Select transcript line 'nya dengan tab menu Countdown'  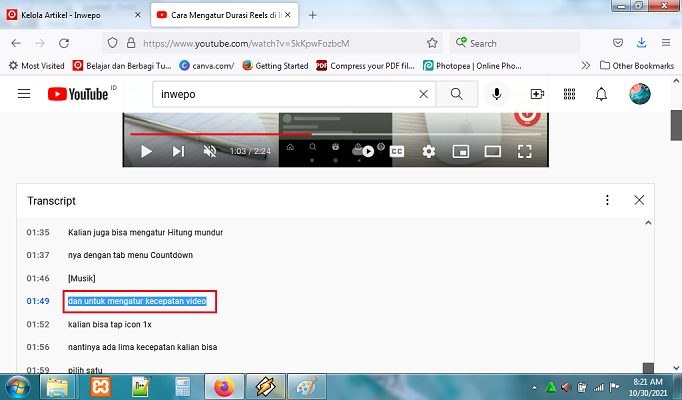(x=130, y=255)
